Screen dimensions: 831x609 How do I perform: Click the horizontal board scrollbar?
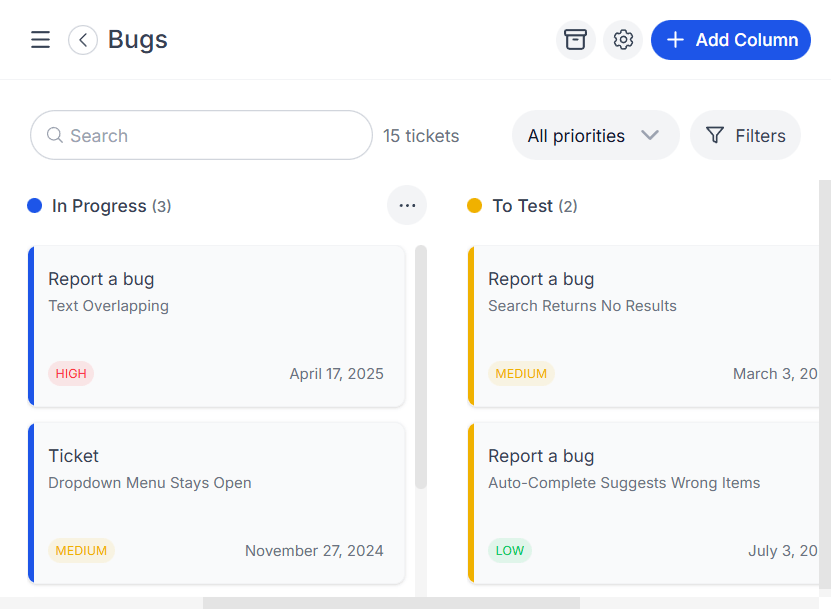coord(391,603)
